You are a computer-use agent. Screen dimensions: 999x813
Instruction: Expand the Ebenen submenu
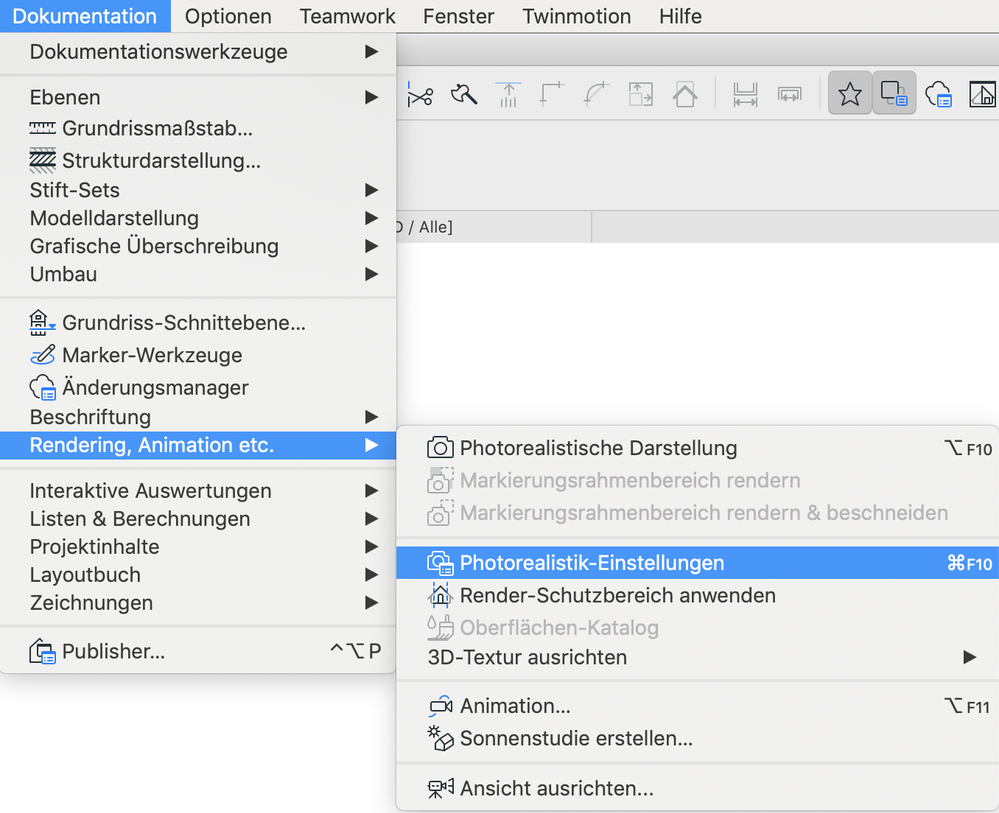(65, 97)
